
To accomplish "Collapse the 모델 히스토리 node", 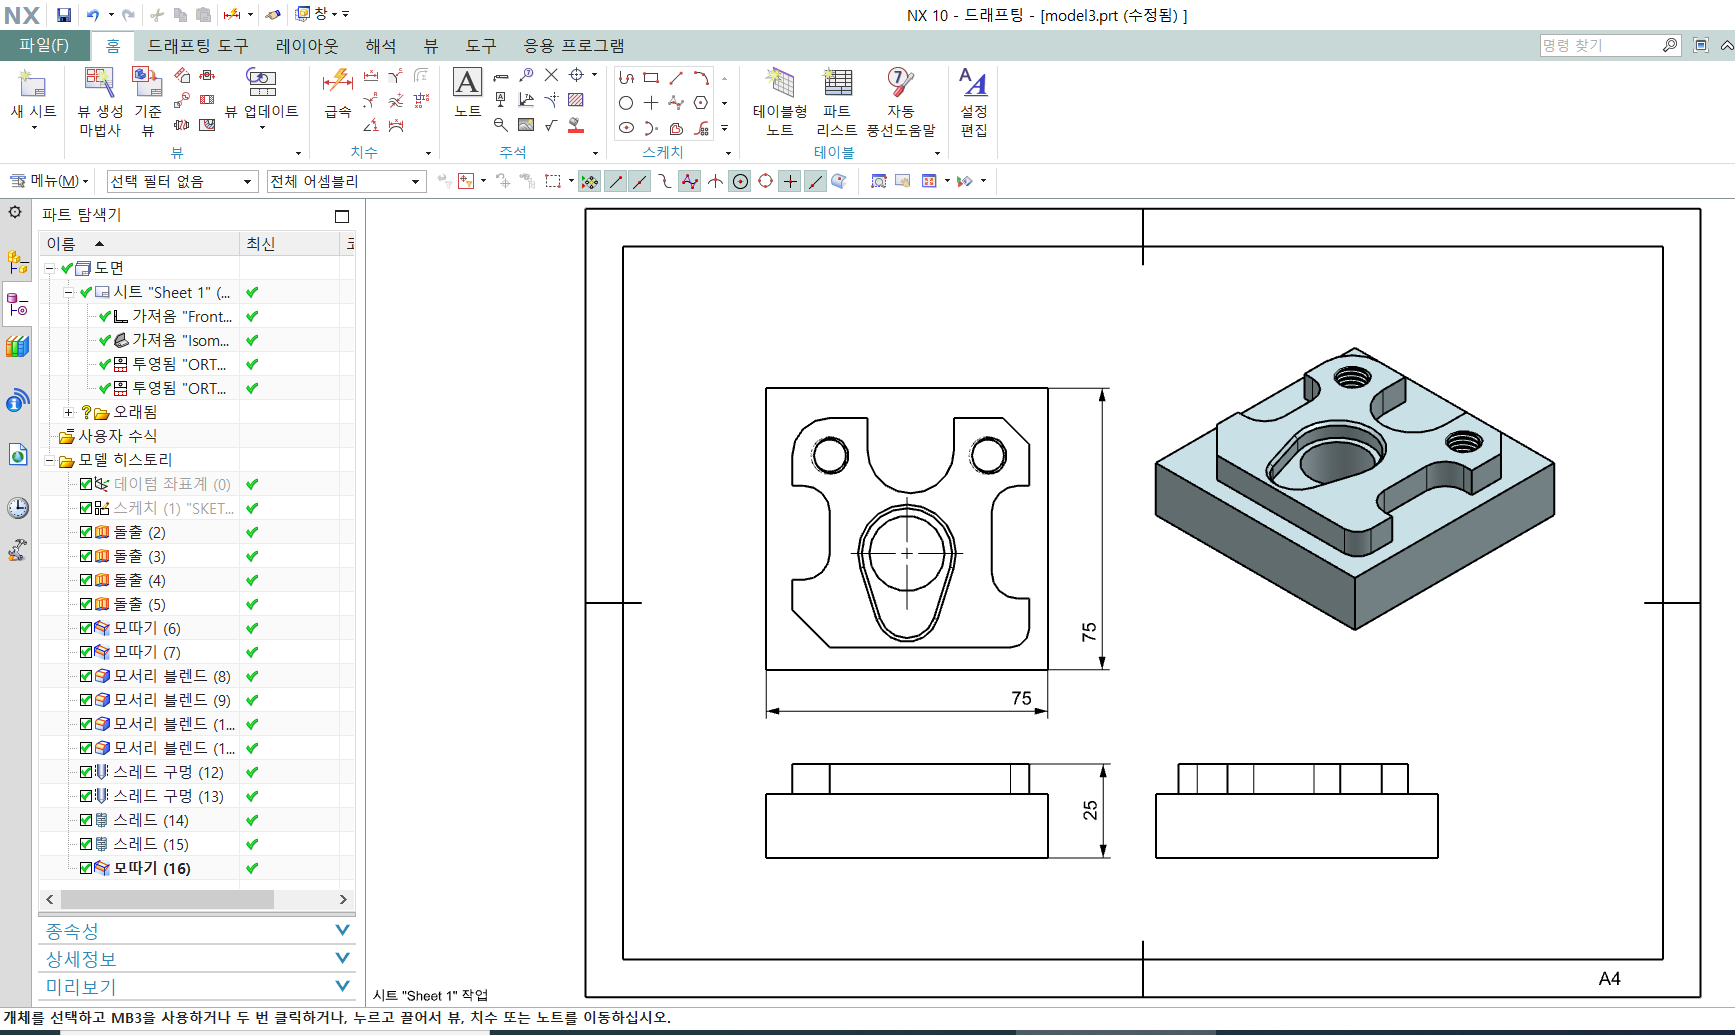I will 49,460.
